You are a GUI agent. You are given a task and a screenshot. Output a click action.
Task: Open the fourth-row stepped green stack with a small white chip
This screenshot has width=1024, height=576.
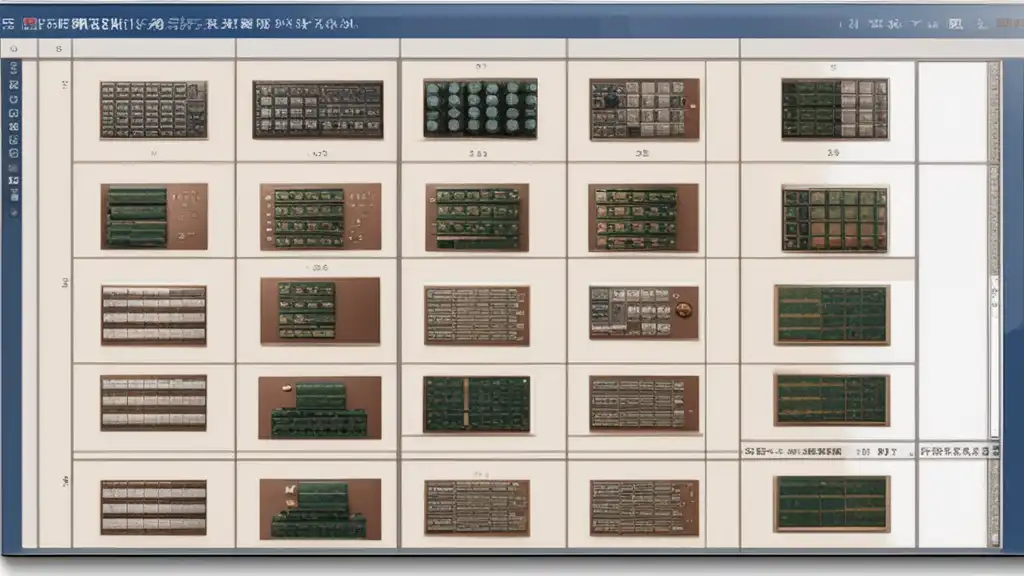click(319, 408)
